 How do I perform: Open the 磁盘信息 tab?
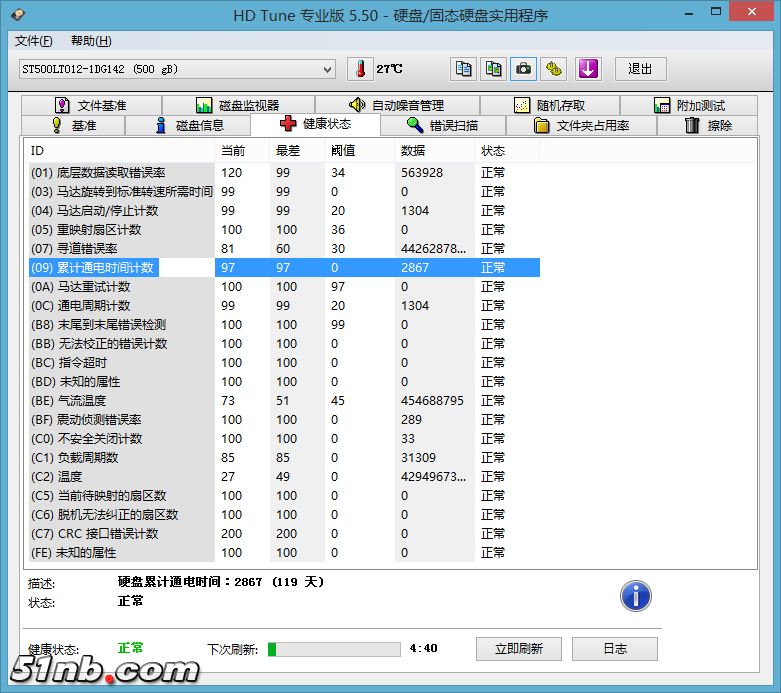188,125
